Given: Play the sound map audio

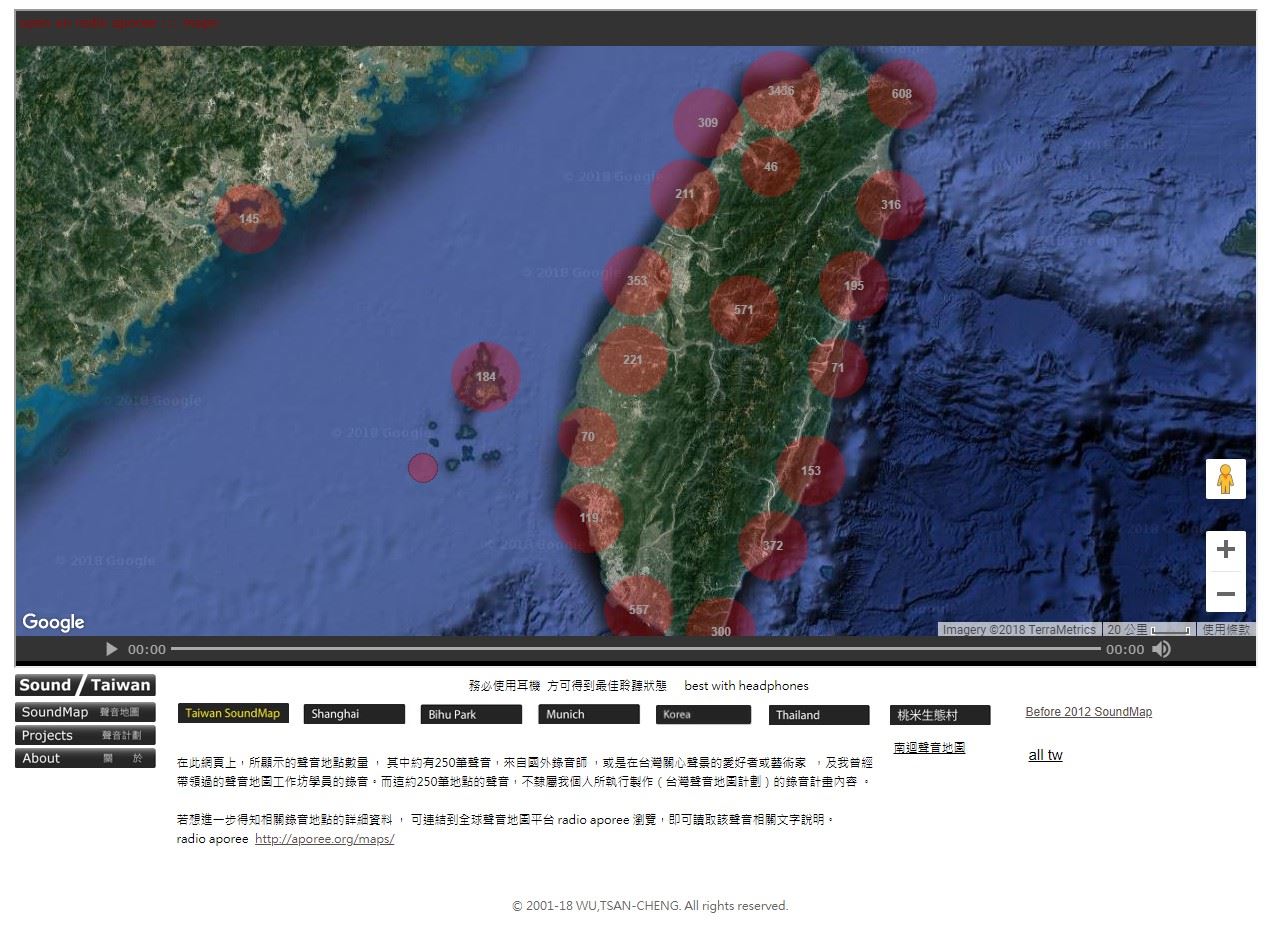Looking at the screenshot, I should (x=111, y=649).
